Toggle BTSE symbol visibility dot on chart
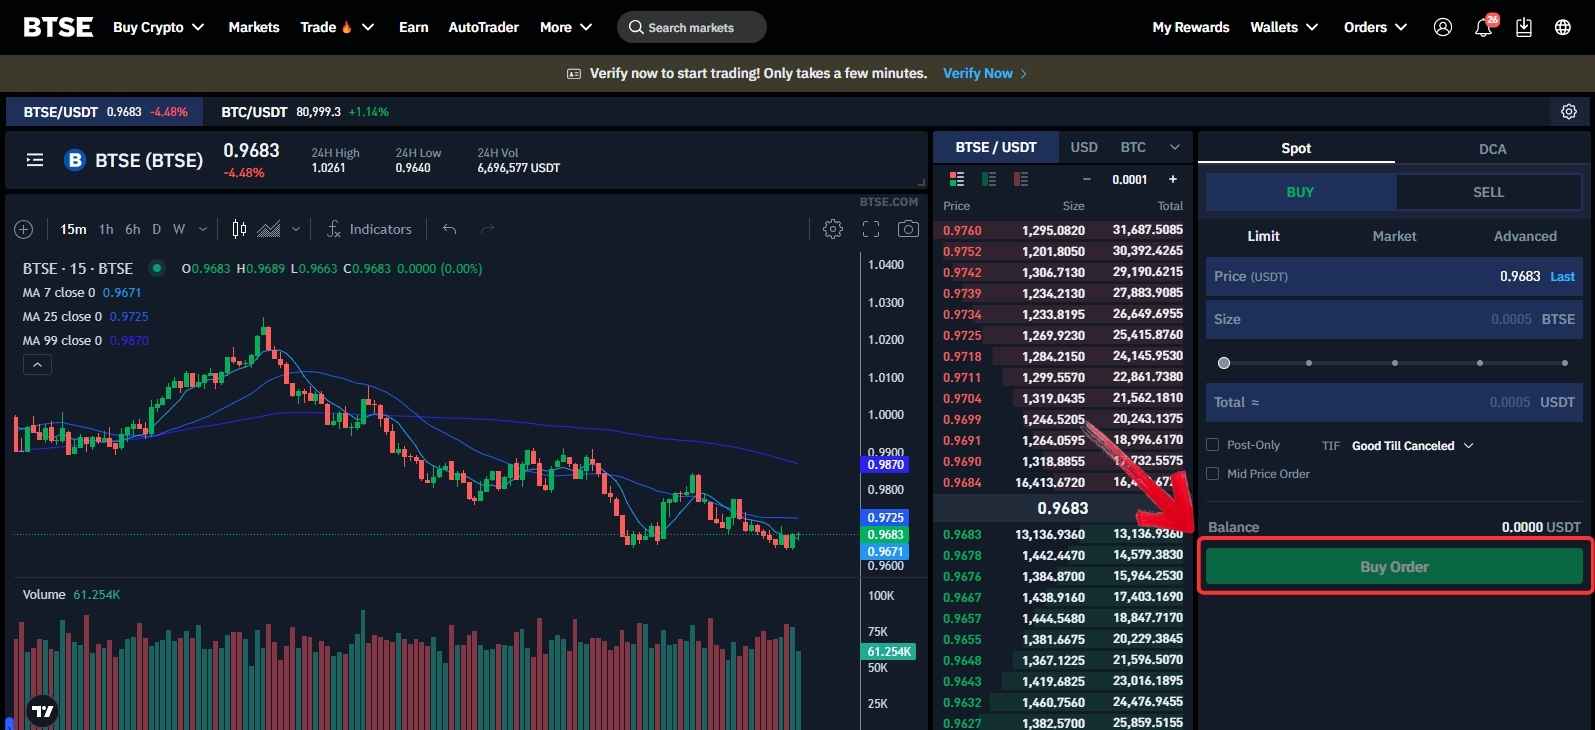The width and height of the screenshot is (1595, 730). pyautogui.click(x=156, y=268)
